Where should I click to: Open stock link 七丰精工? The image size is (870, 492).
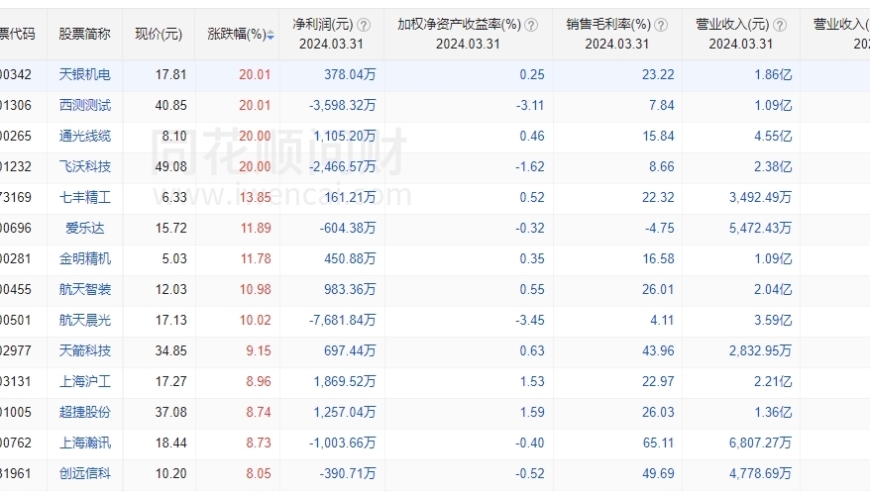coord(85,197)
